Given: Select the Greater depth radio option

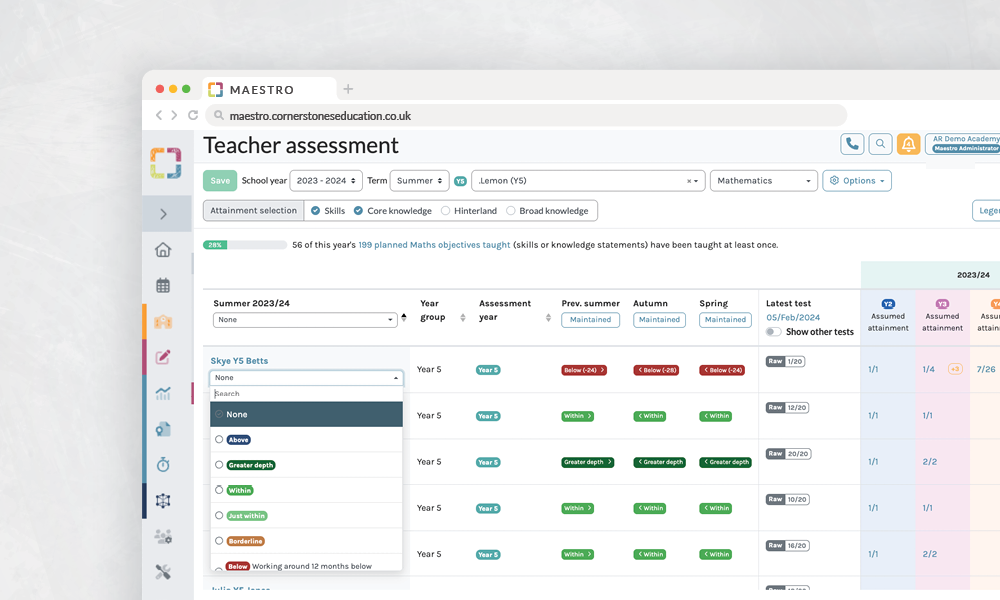Looking at the screenshot, I should (219, 465).
